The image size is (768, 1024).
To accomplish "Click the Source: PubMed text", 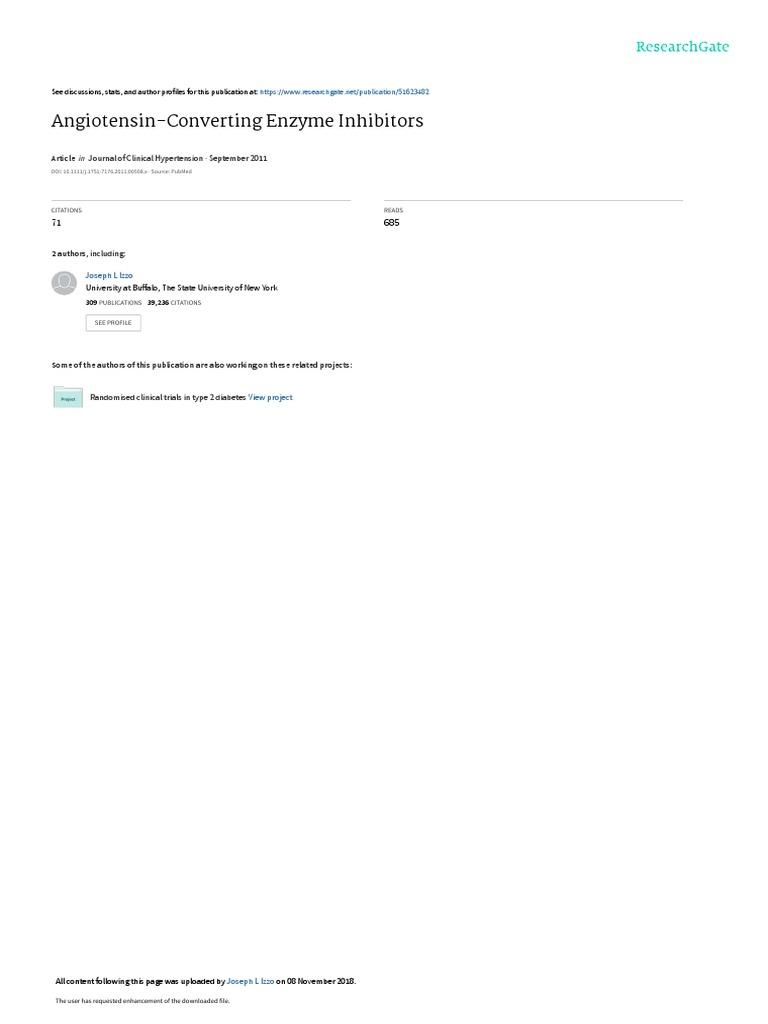I will 172,172.
